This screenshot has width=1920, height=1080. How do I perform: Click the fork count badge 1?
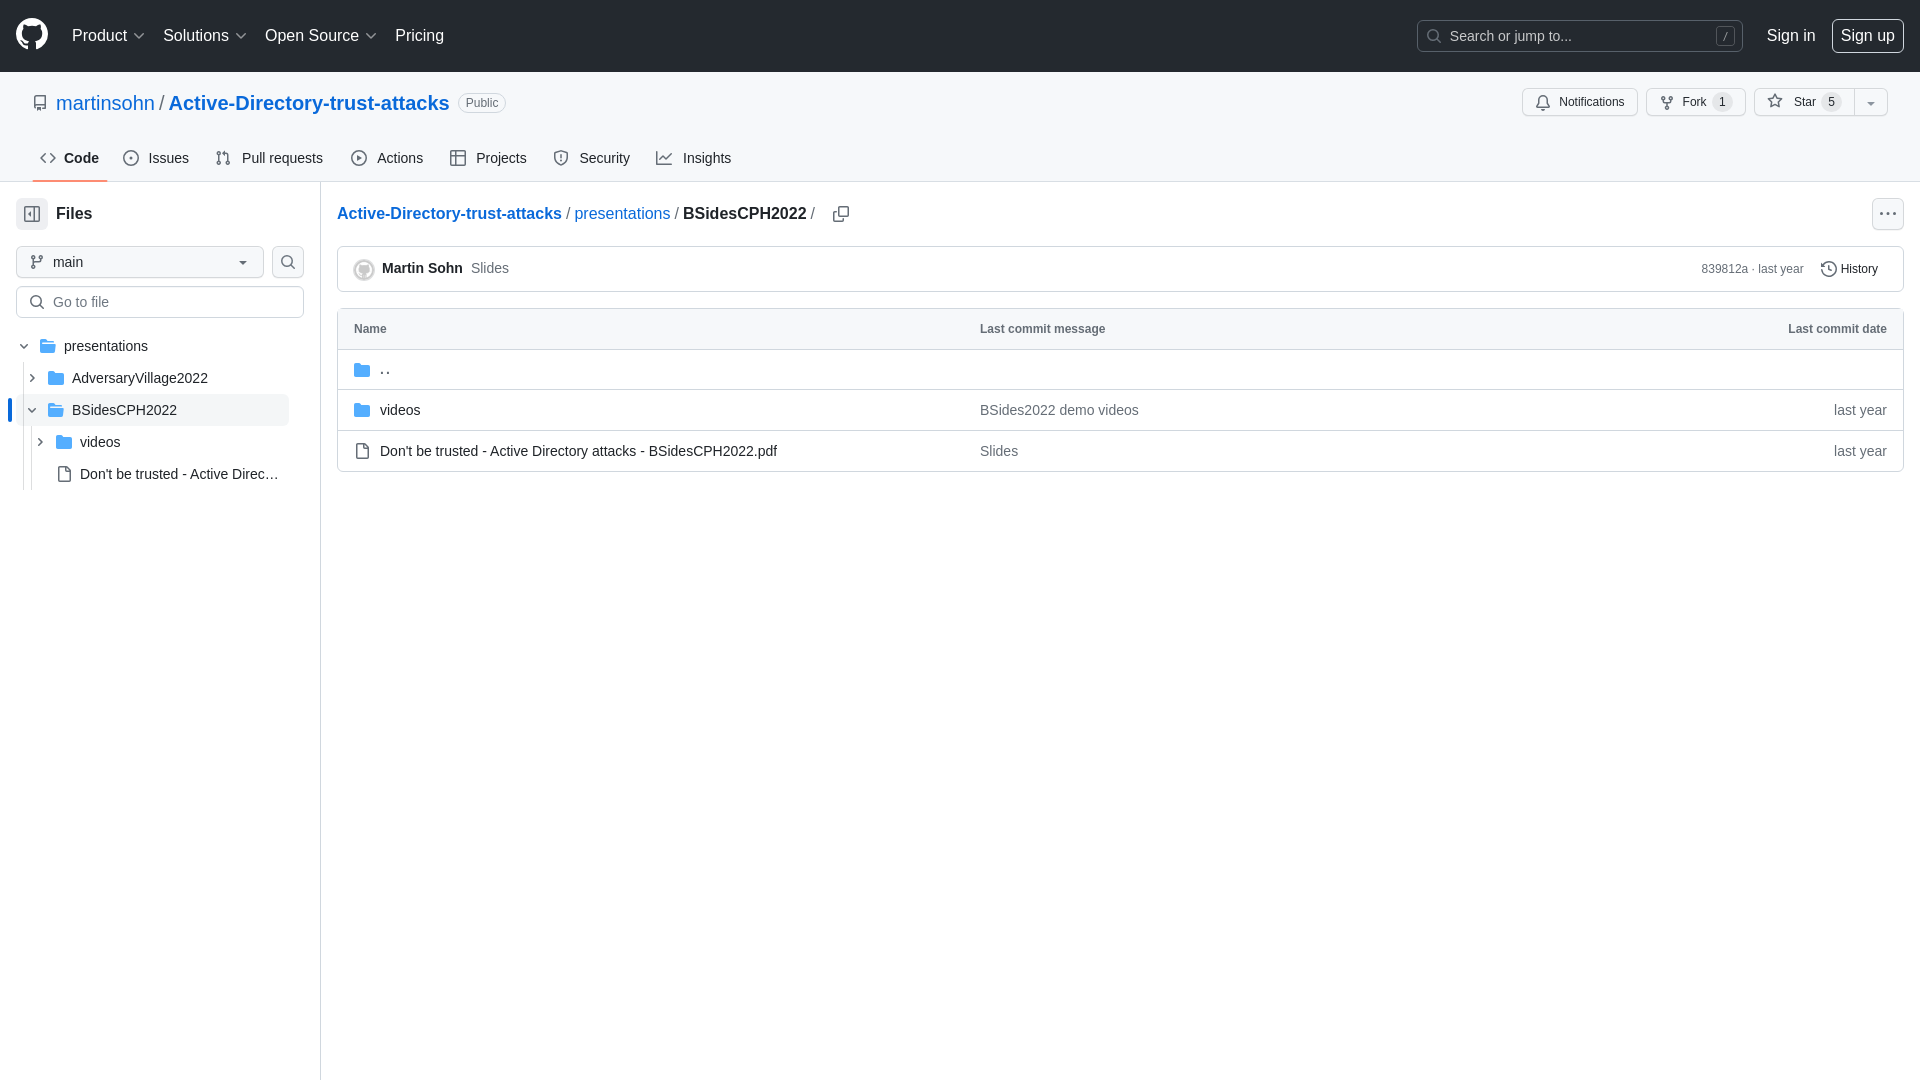tap(1722, 102)
